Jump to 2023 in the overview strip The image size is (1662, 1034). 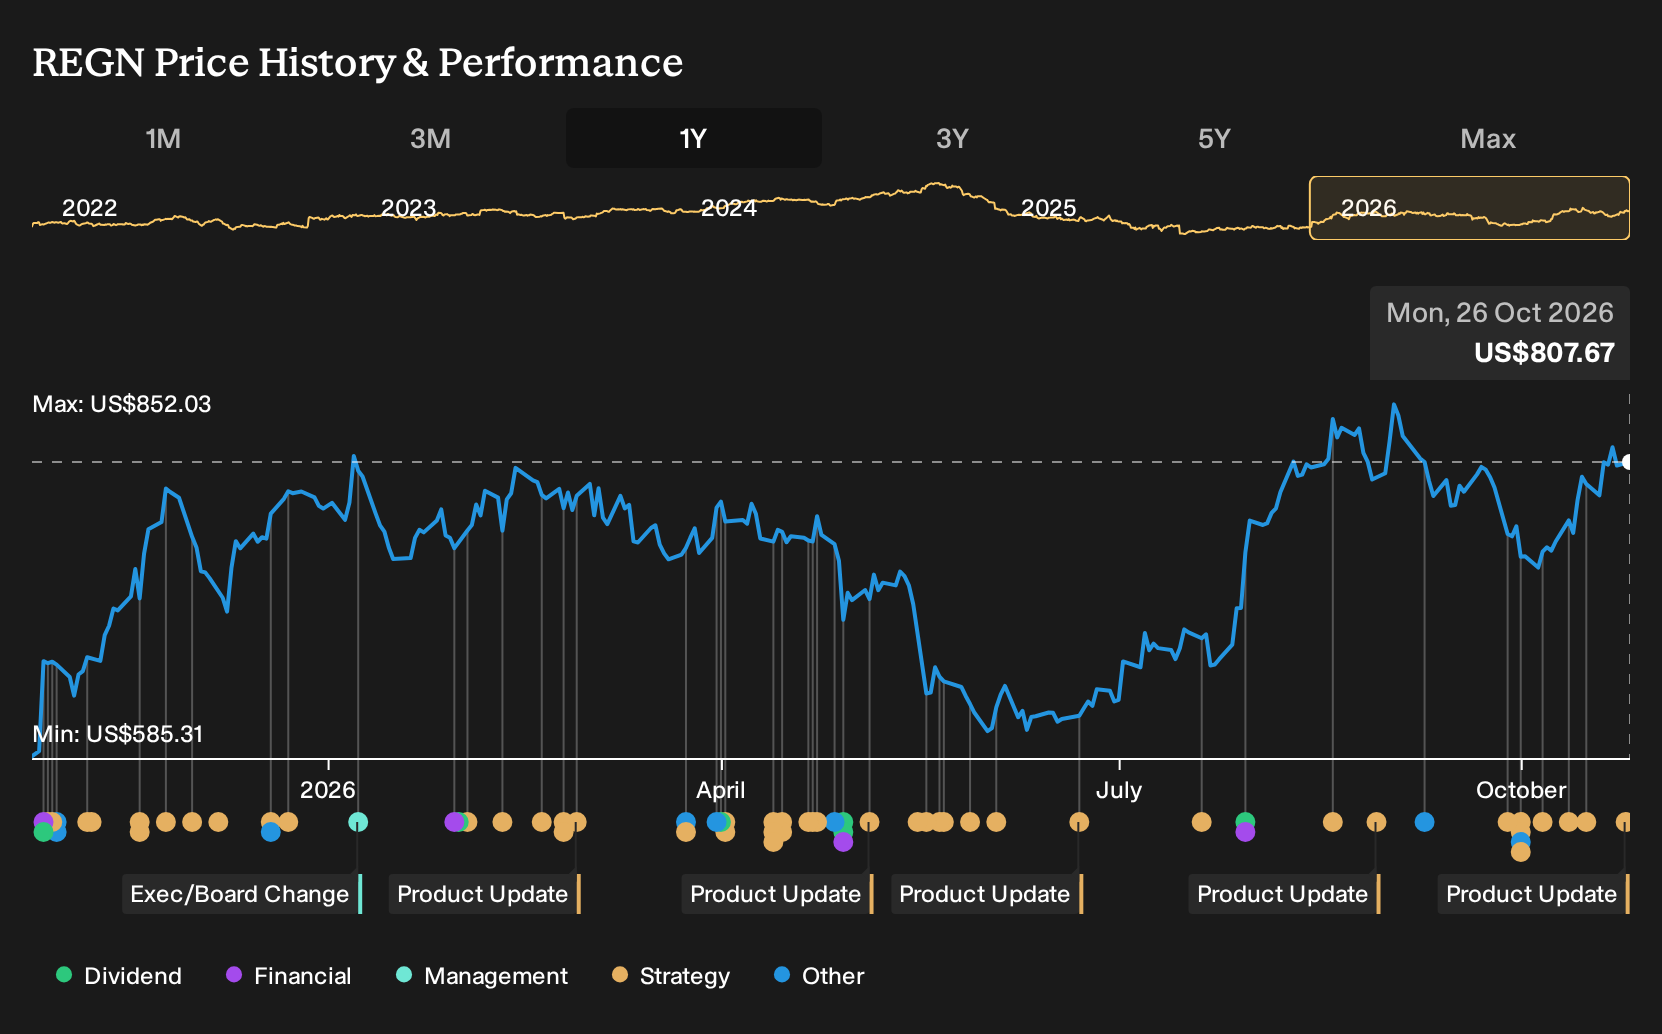[408, 208]
